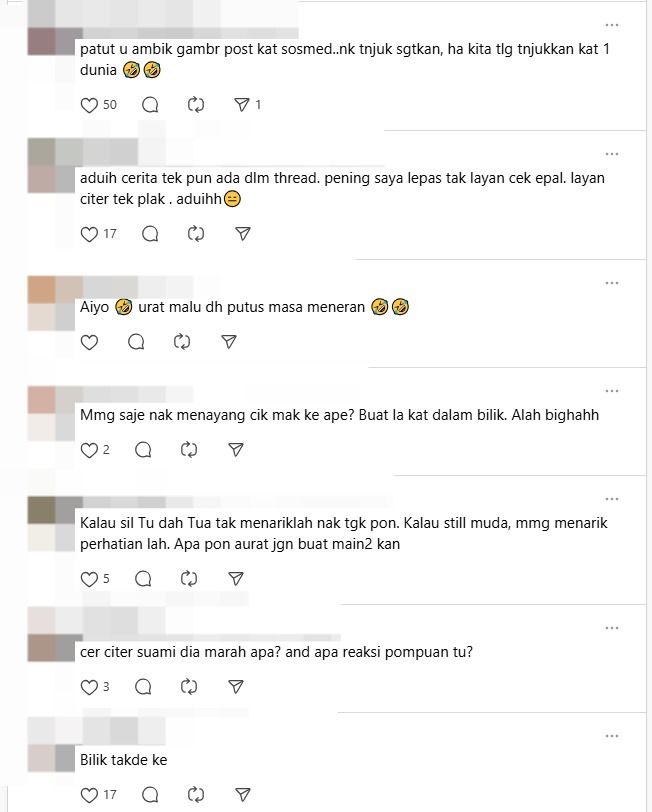Viewport: 652px width, 812px height.
Task: Share the comment showing 1 share
Action: pyautogui.click(x=242, y=105)
